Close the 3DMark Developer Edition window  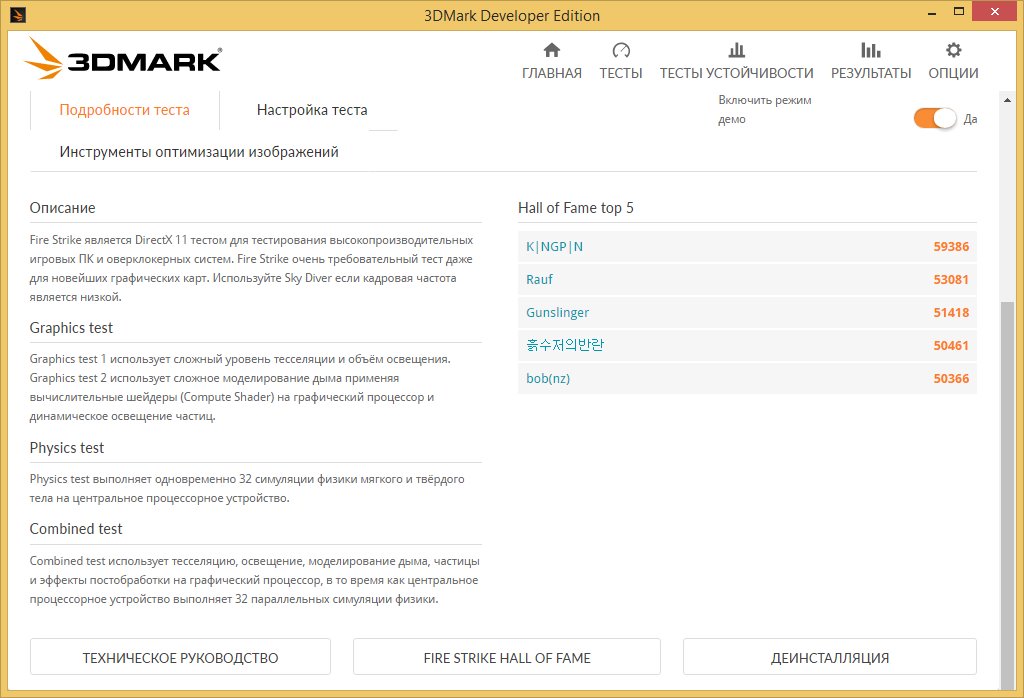(x=995, y=12)
